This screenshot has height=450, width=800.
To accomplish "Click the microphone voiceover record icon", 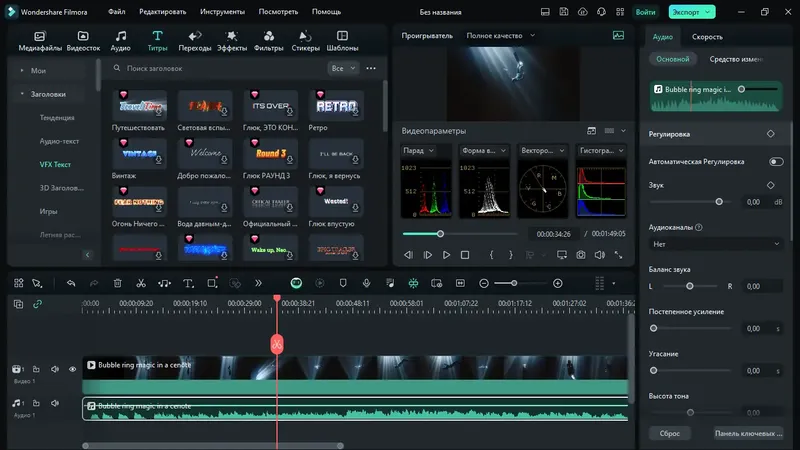I will 367,284.
